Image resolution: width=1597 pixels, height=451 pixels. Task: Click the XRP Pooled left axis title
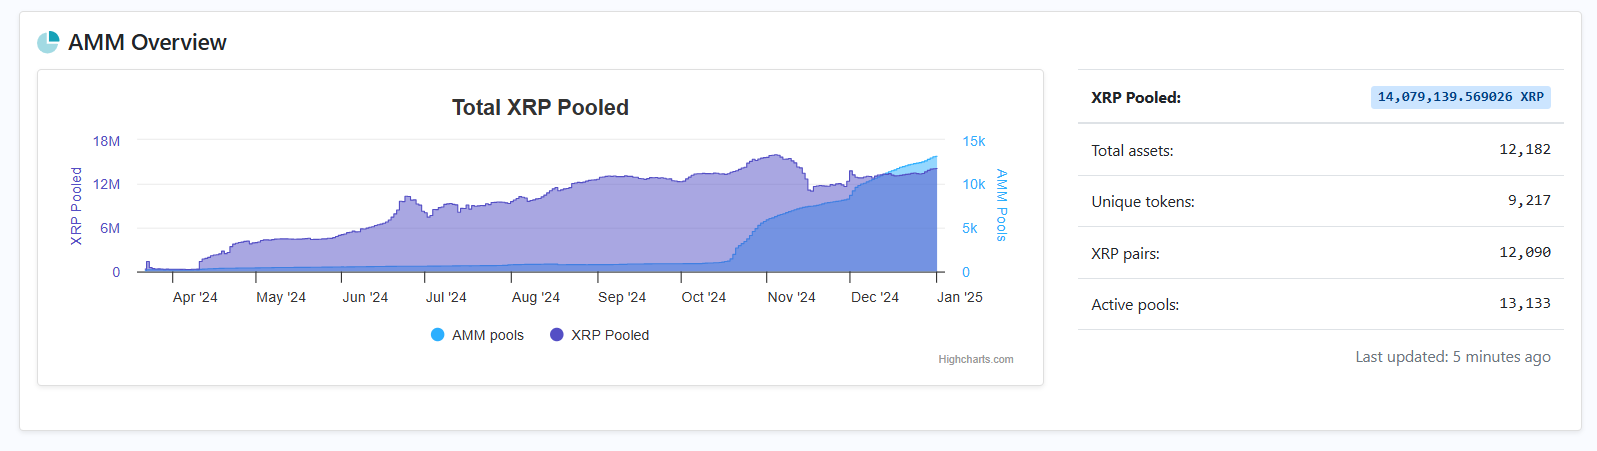pyautogui.click(x=76, y=206)
